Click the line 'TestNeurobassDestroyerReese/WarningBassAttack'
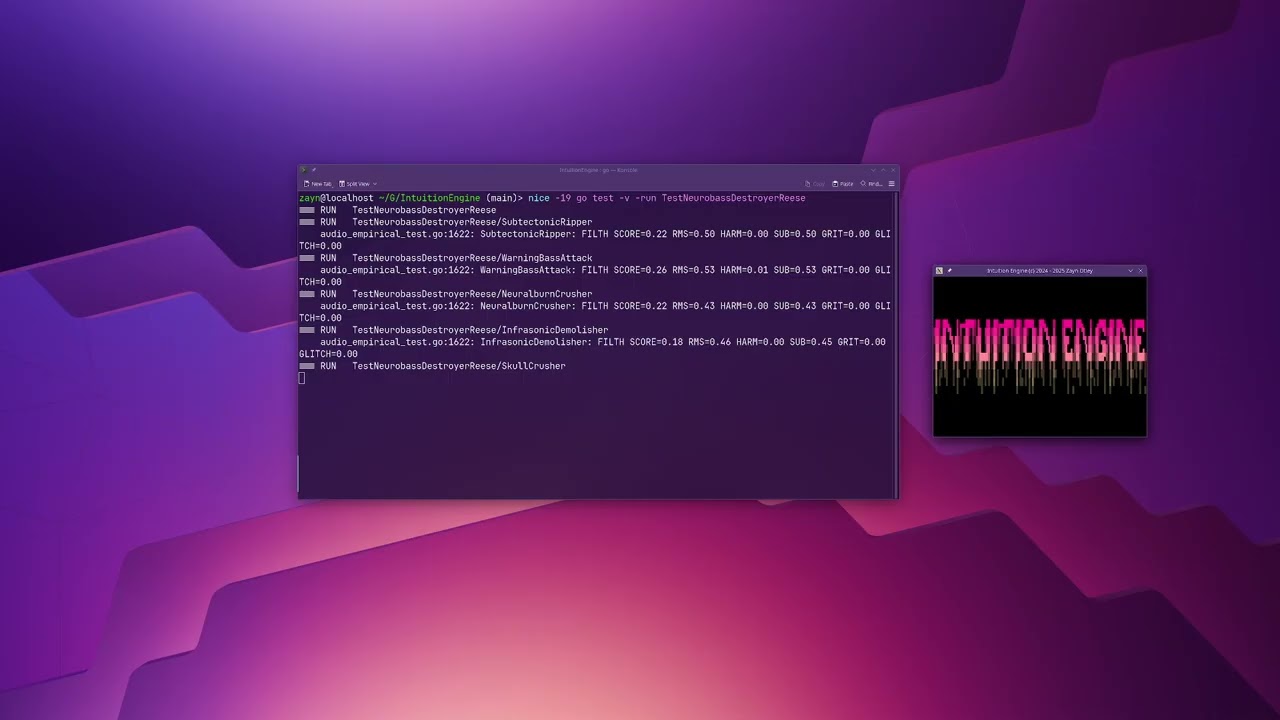 click(x=472, y=258)
